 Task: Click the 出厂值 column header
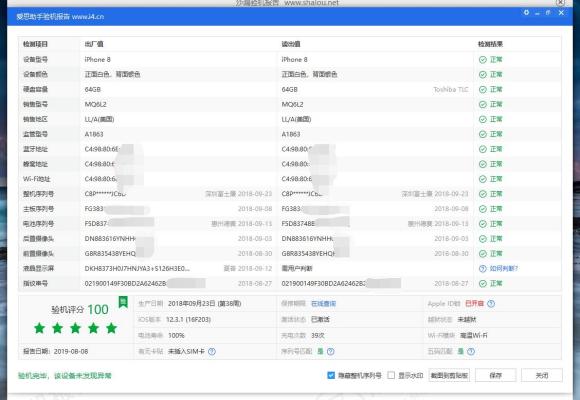[x=94, y=44]
